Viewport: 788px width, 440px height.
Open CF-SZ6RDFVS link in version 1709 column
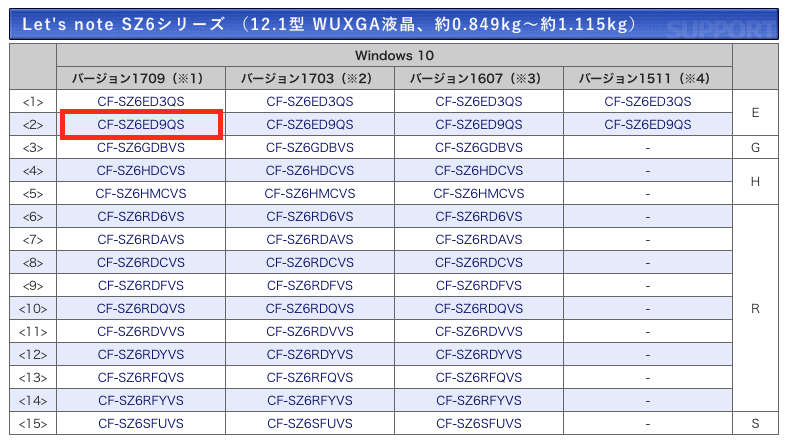click(x=141, y=286)
